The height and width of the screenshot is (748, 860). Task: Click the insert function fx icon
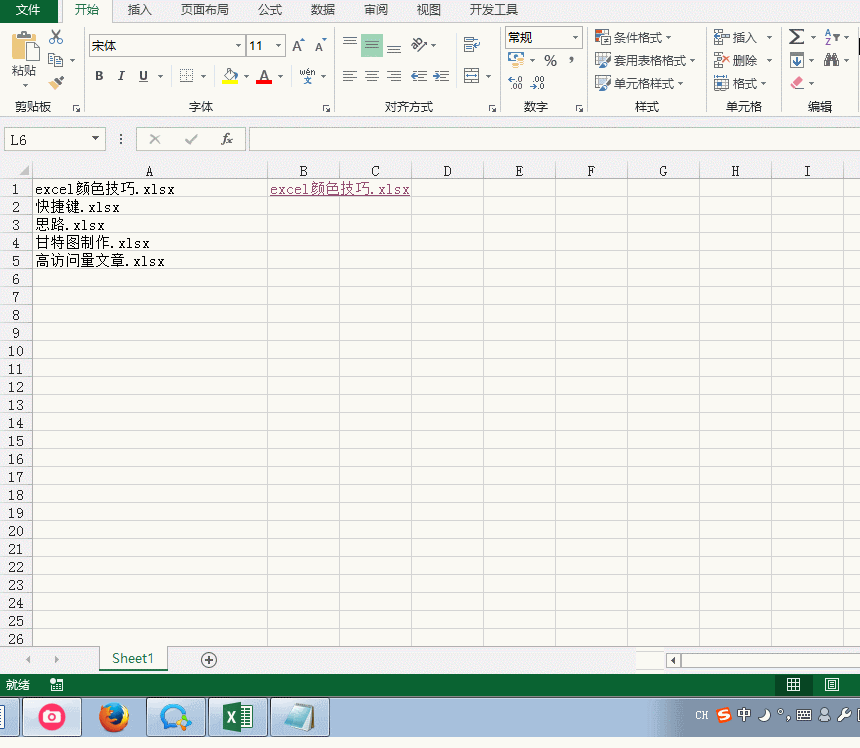(x=227, y=139)
